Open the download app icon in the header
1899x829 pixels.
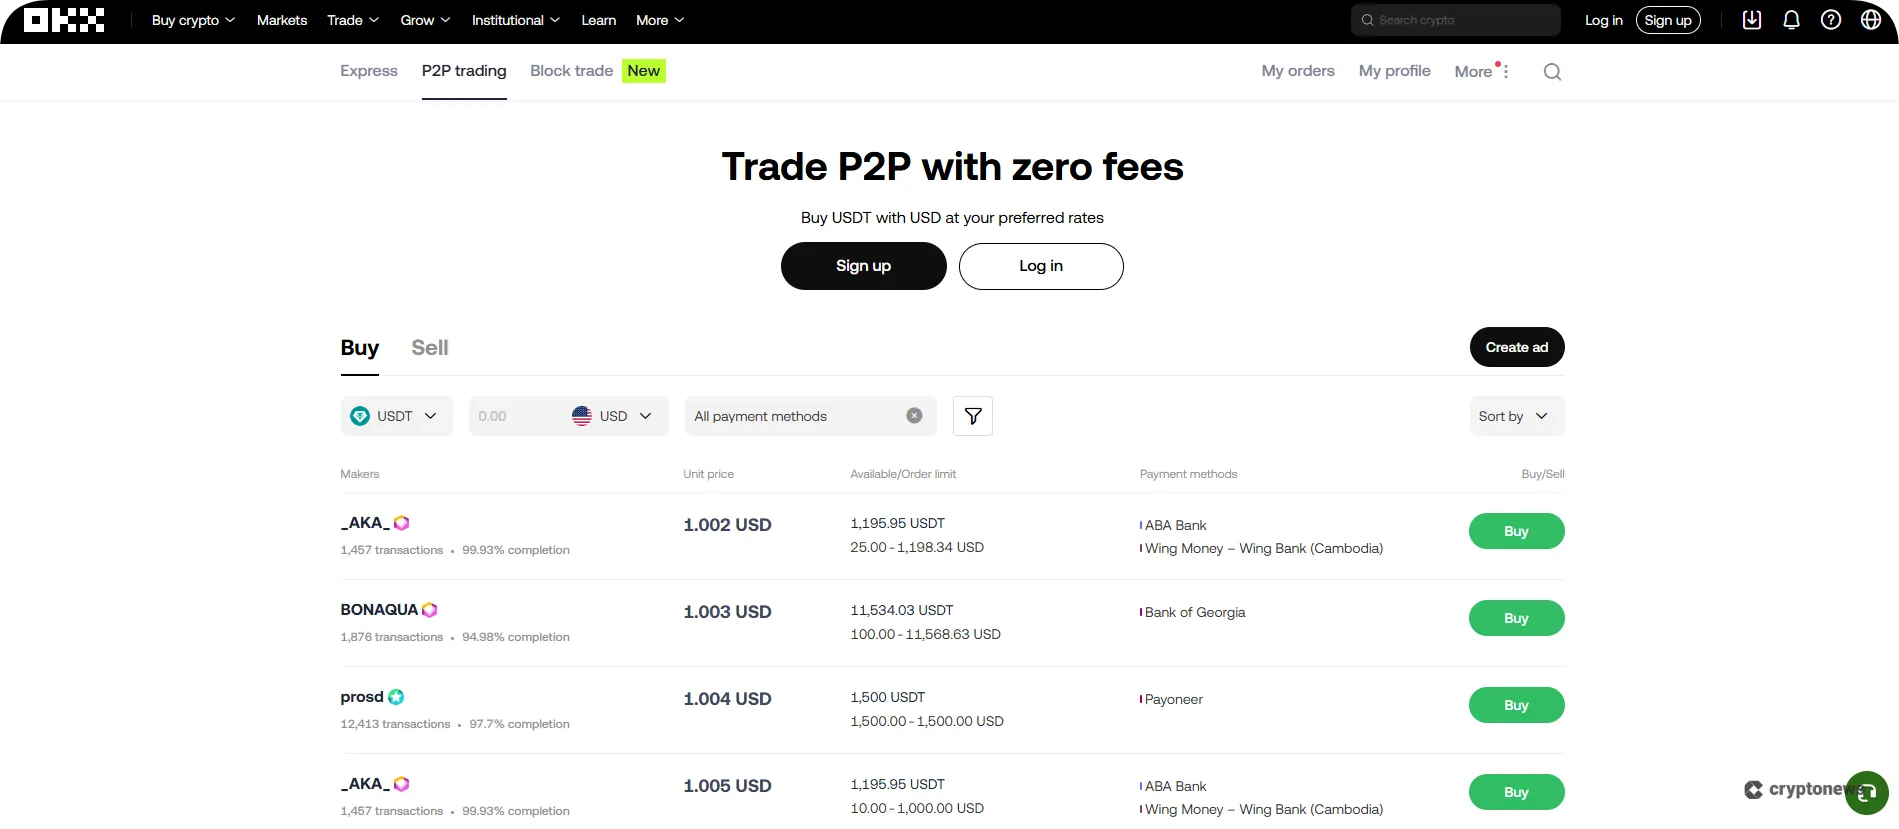pyautogui.click(x=1751, y=20)
